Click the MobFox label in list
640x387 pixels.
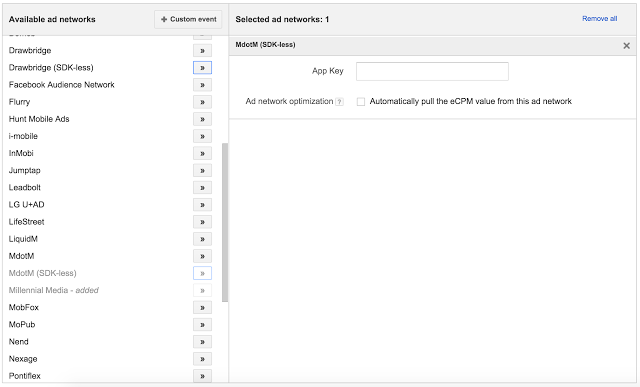24,308
